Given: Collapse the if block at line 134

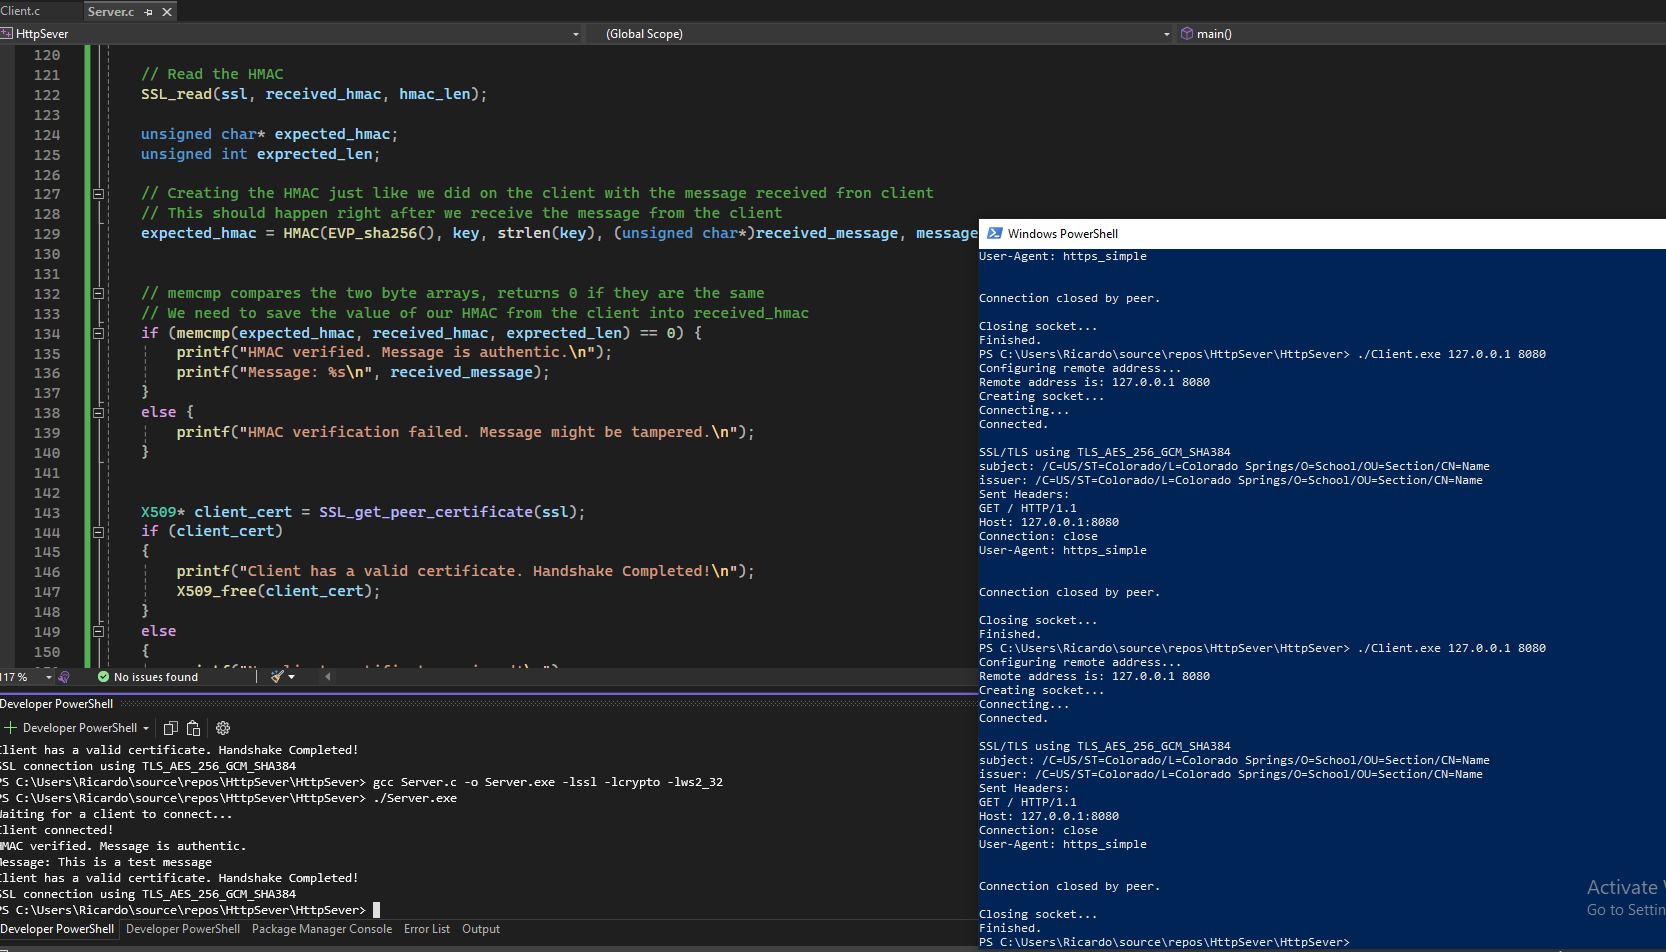Looking at the screenshot, I should click(x=98, y=333).
